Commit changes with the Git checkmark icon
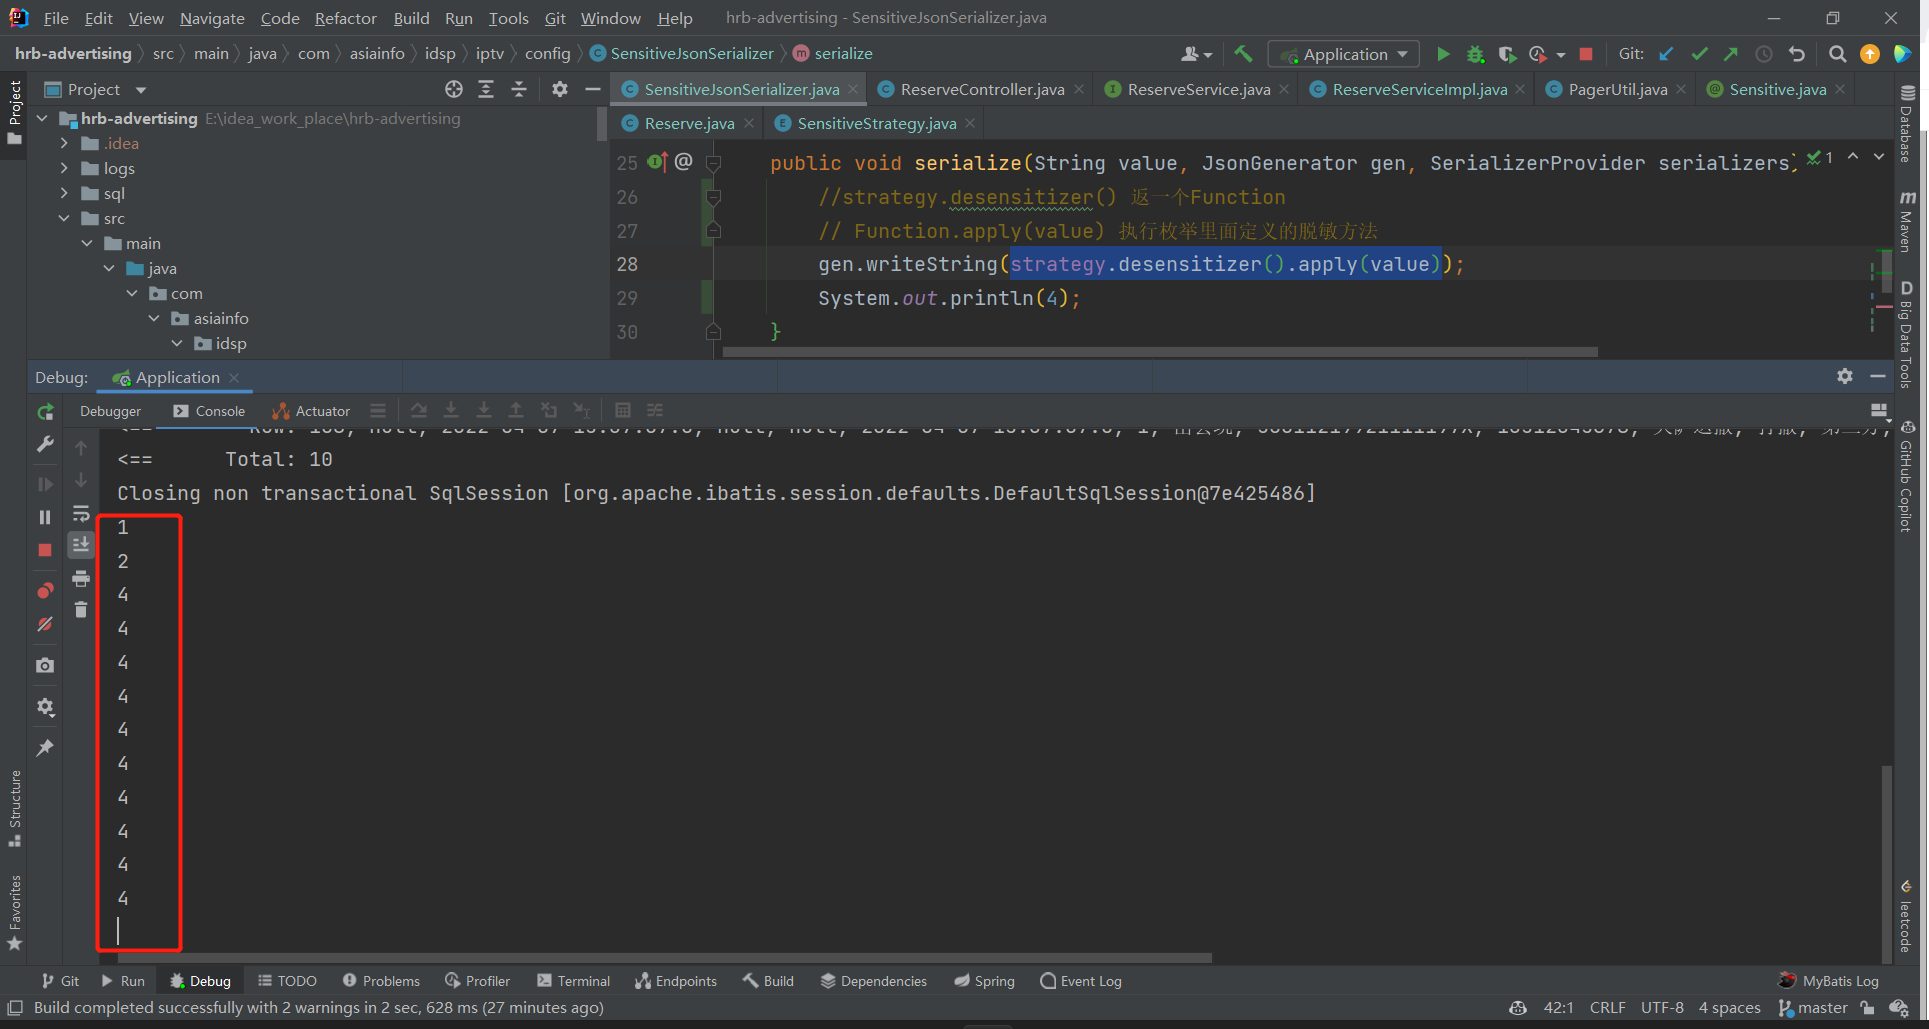 1699,54
